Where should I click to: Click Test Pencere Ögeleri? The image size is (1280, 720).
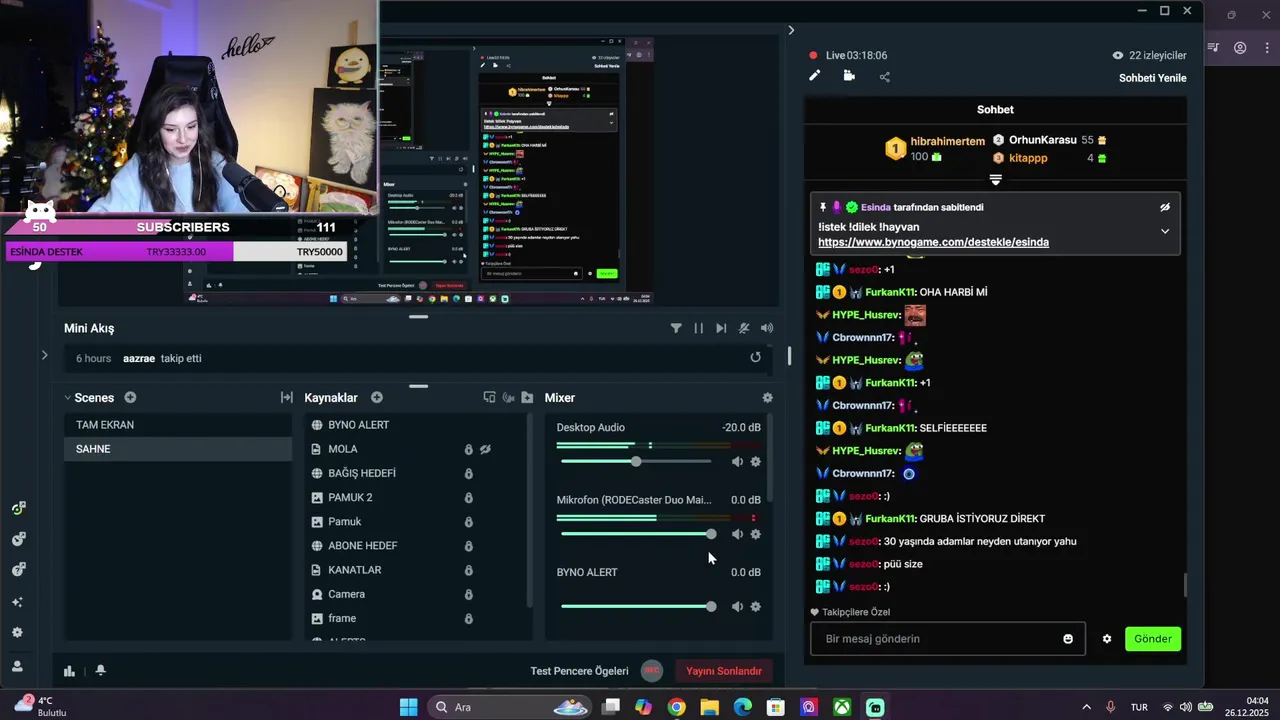579,671
